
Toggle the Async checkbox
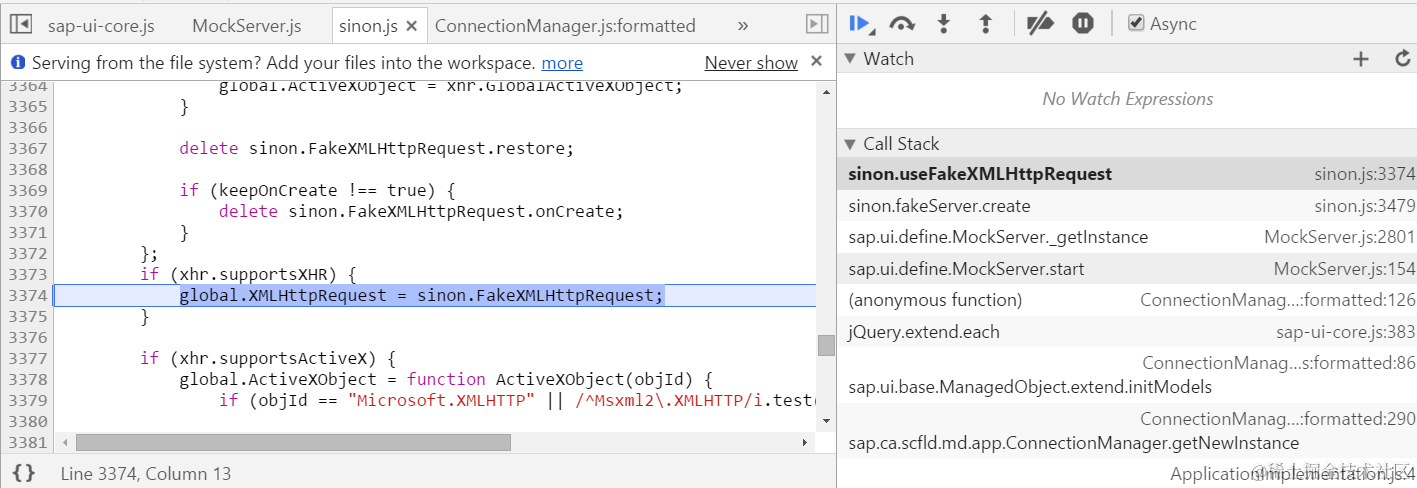point(1136,23)
